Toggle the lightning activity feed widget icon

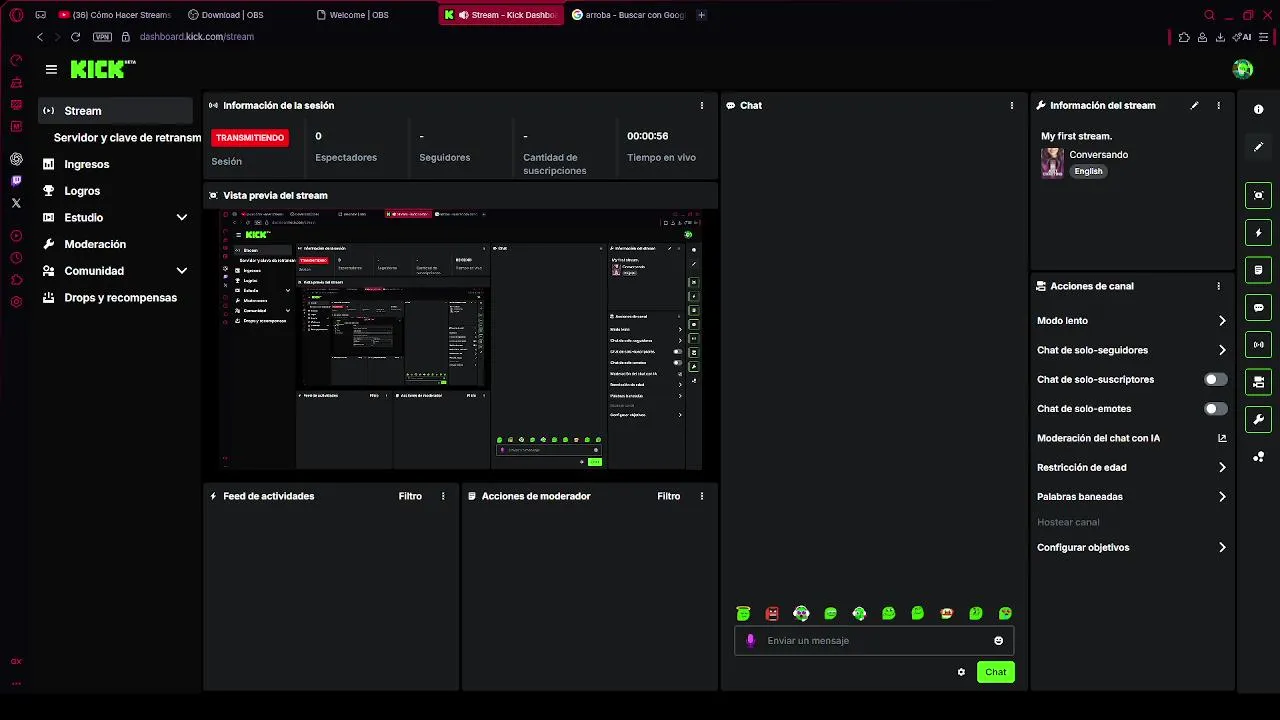click(1259, 233)
